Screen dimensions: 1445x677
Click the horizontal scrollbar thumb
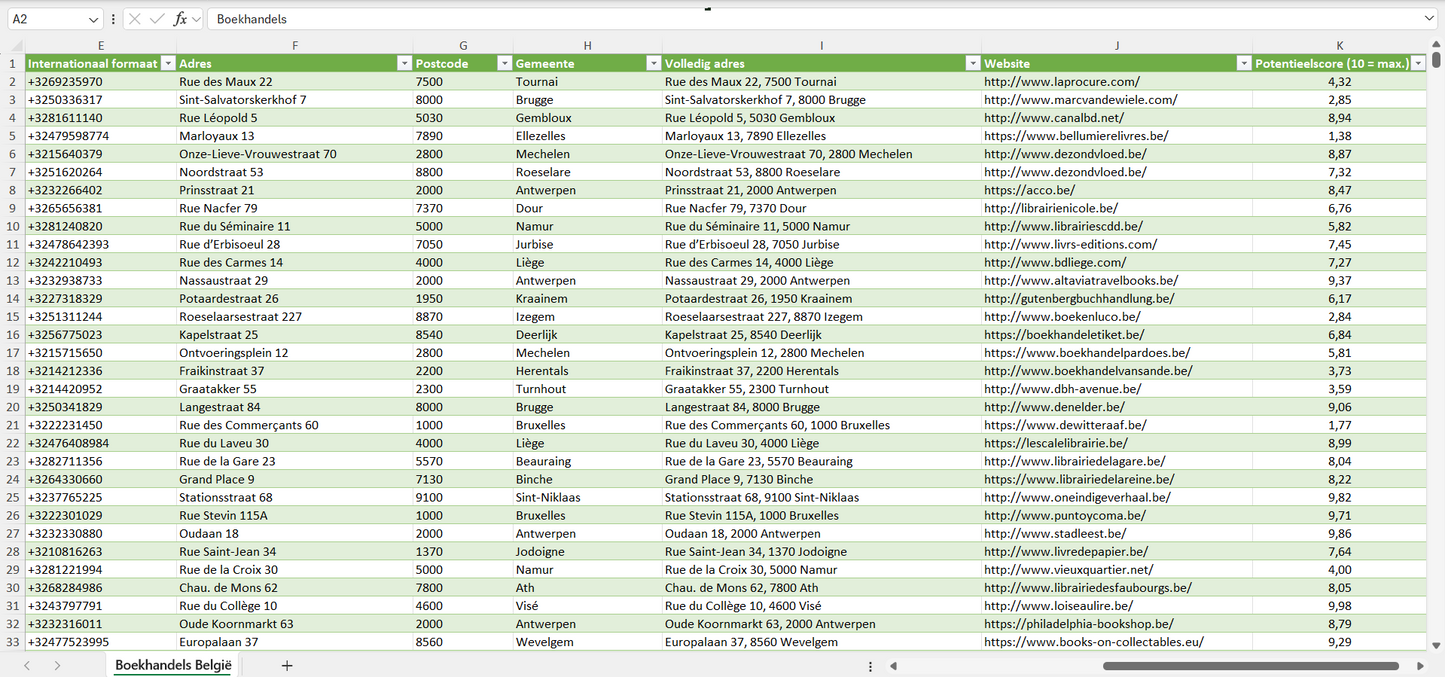point(1250,665)
